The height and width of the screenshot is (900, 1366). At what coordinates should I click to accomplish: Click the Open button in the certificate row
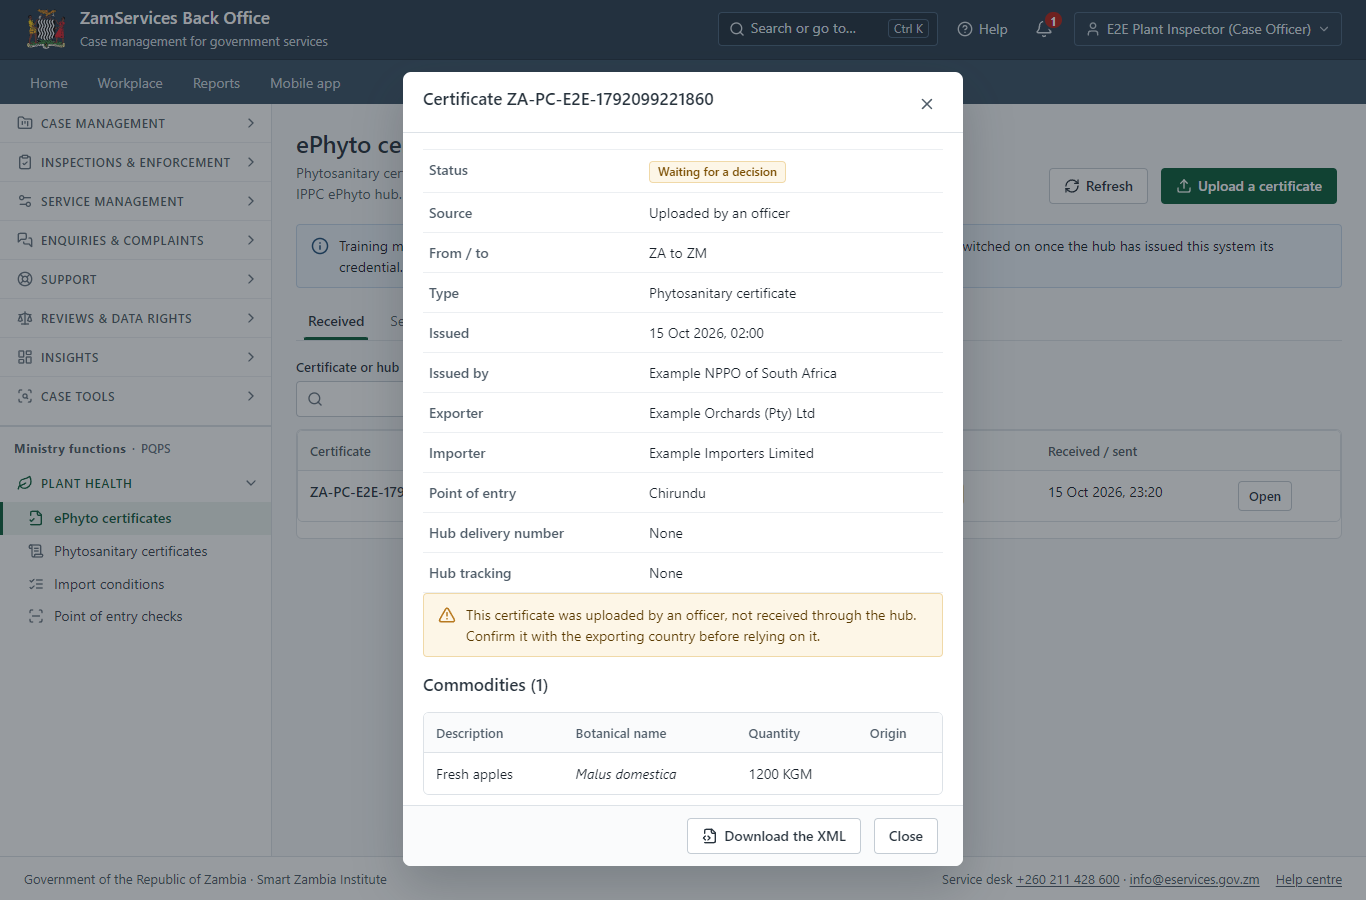(x=1265, y=496)
